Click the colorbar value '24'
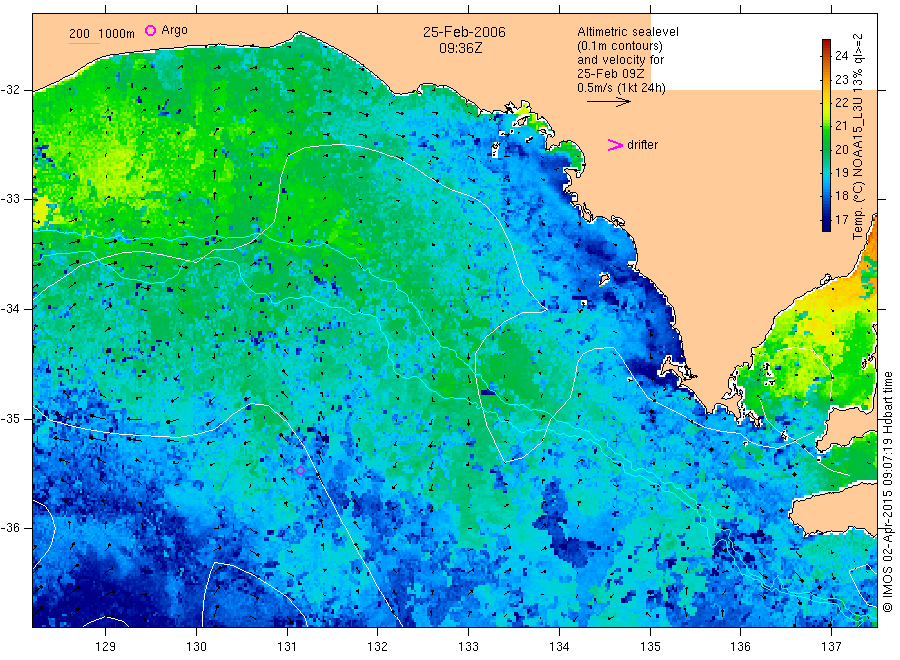This screenshot has height=660, width=900. pyautogui.click(x=841, y=56)
